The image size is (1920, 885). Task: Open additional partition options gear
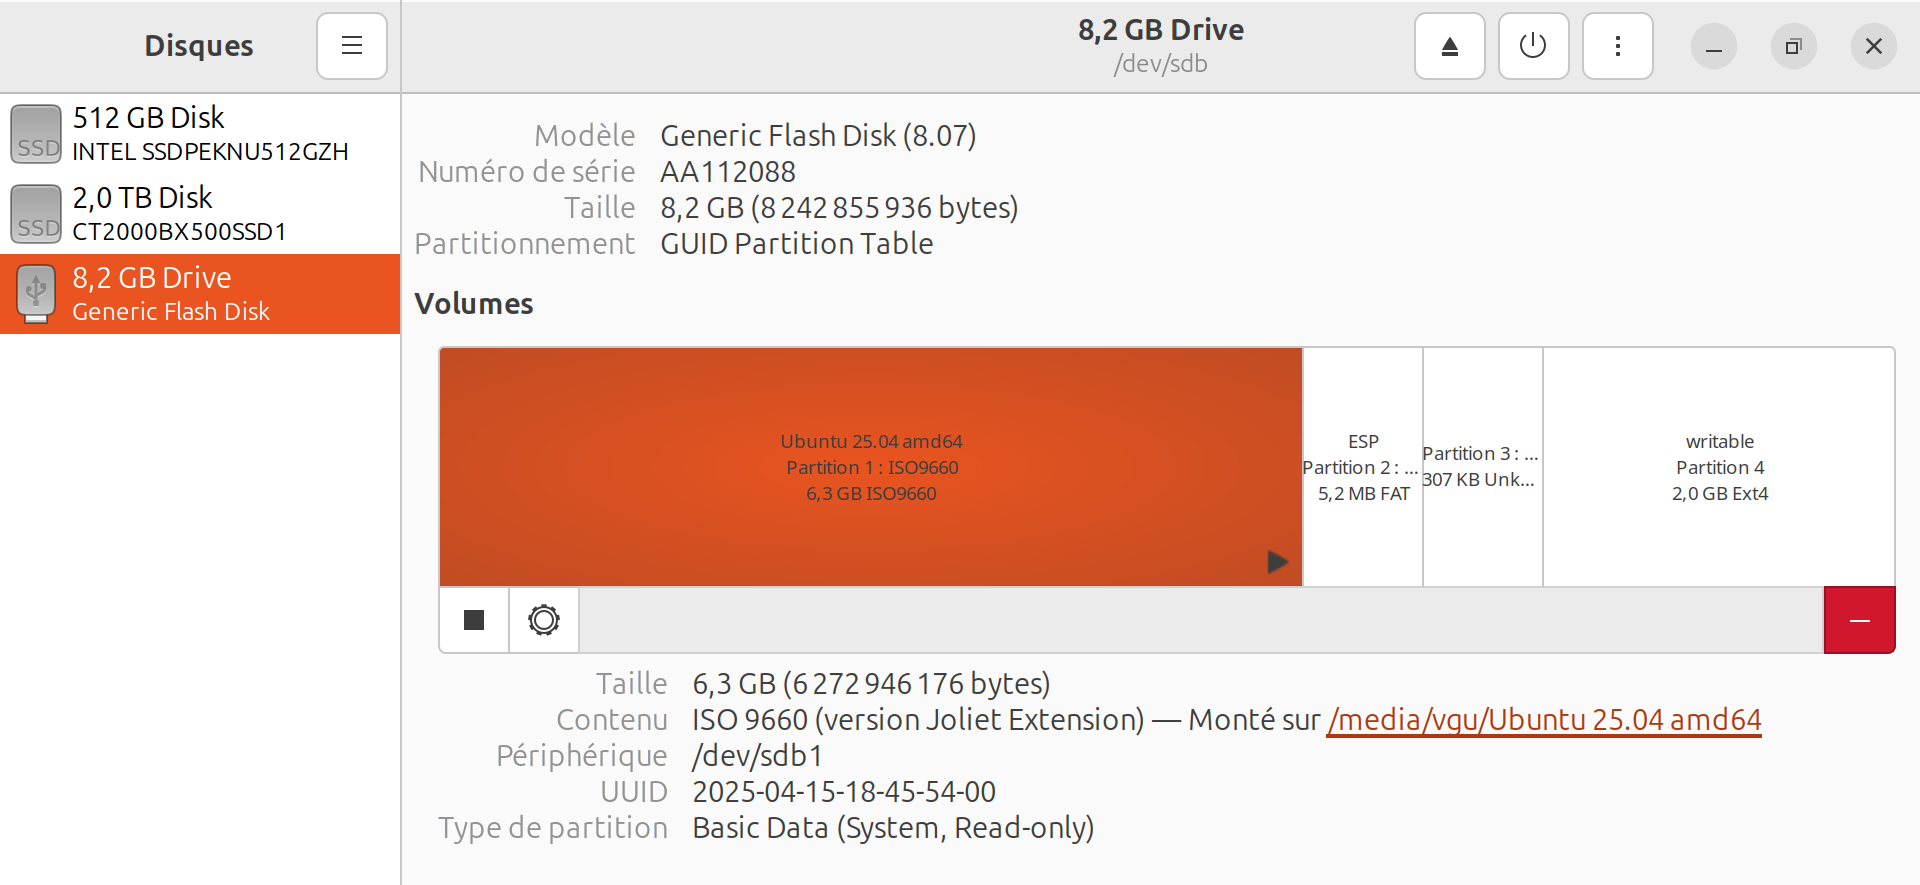point(544,620)
